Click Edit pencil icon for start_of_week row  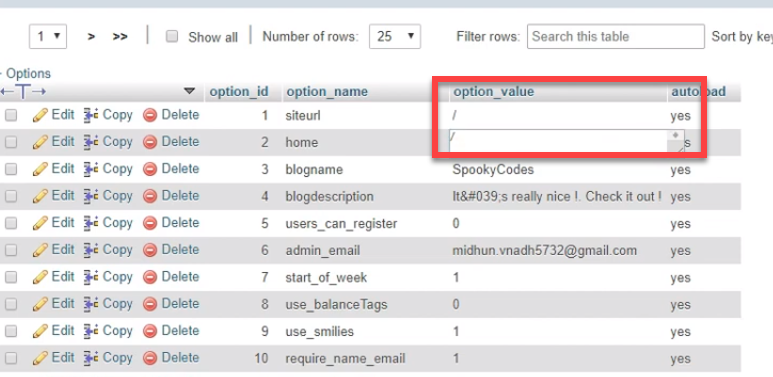40,277
